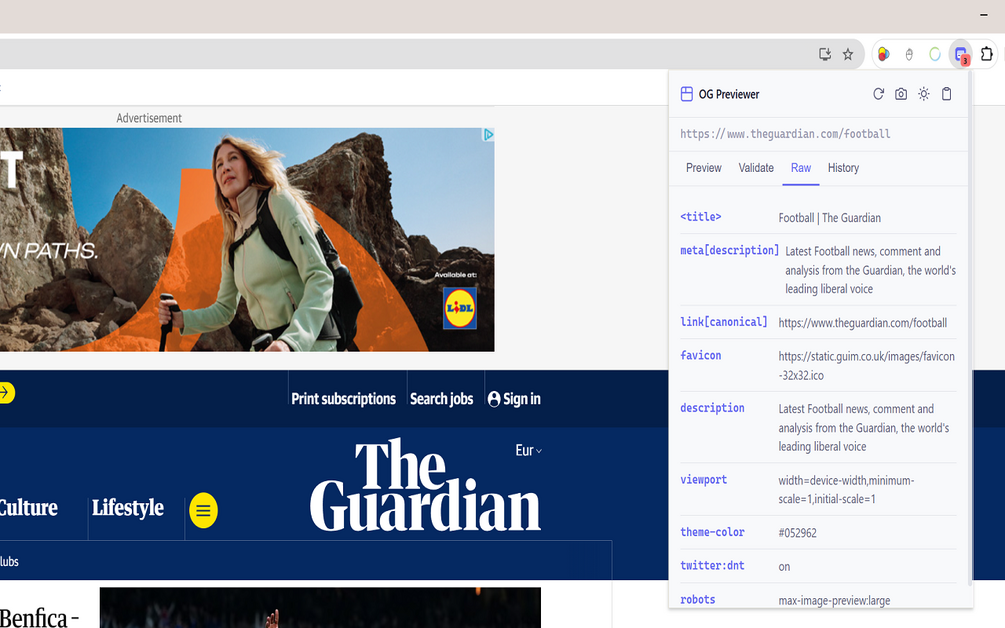Click the theme-color key label
This screenshot has width=1005, height=628.
click(712, 532)
